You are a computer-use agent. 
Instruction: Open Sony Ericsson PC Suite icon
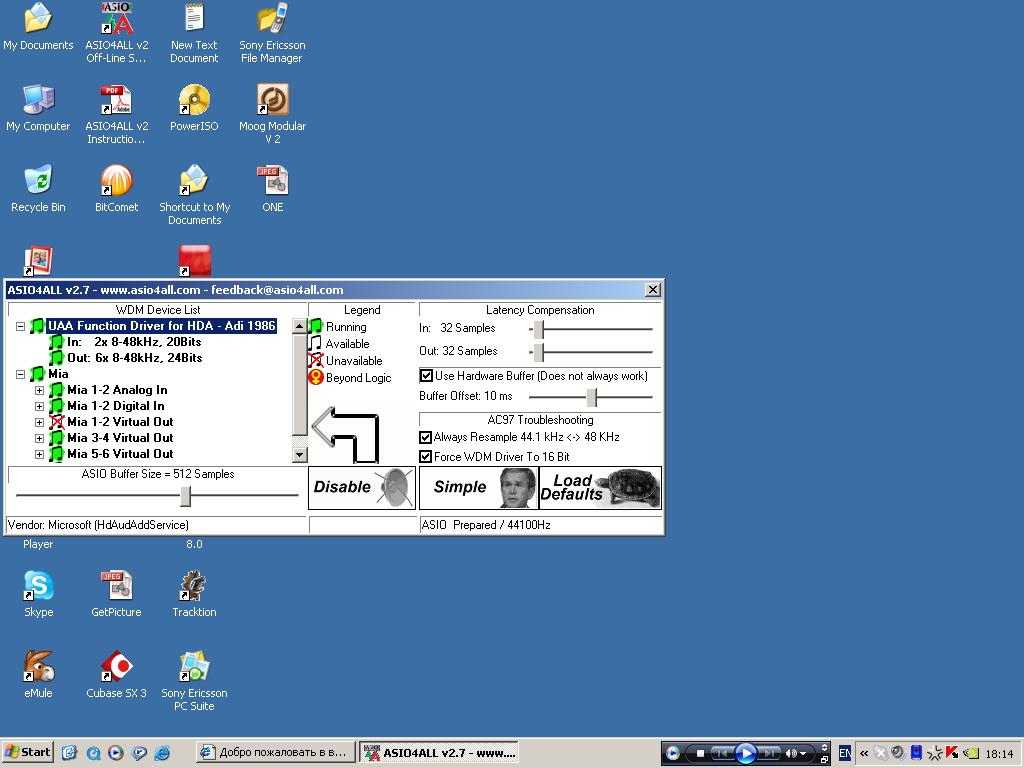(x=194, y=681)
